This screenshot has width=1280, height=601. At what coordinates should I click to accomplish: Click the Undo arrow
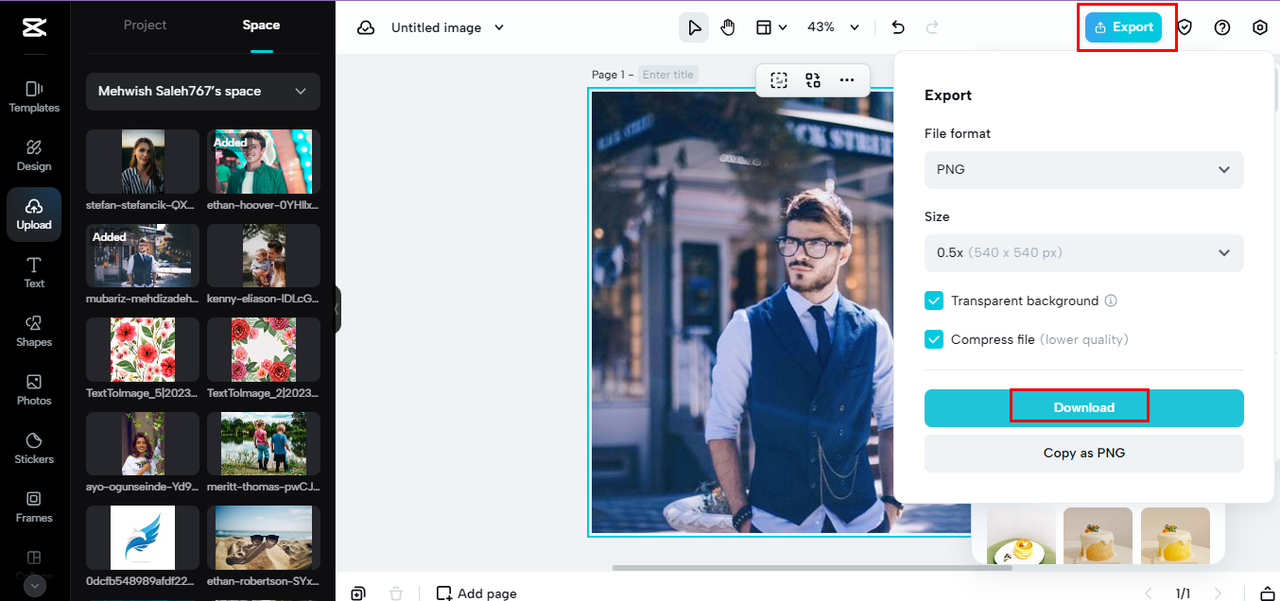click(x=897, y=27)
